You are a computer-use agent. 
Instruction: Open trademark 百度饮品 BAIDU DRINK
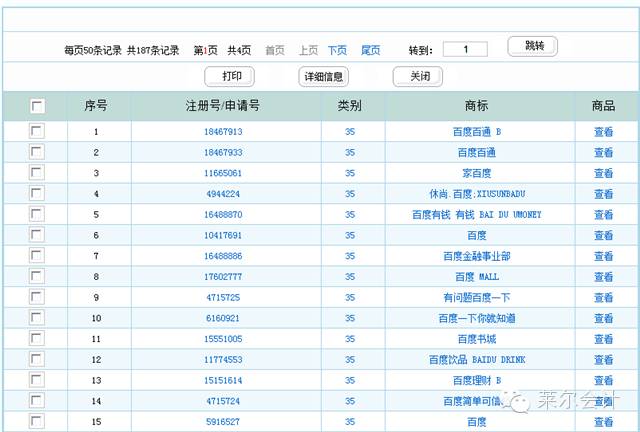point(477,360)
